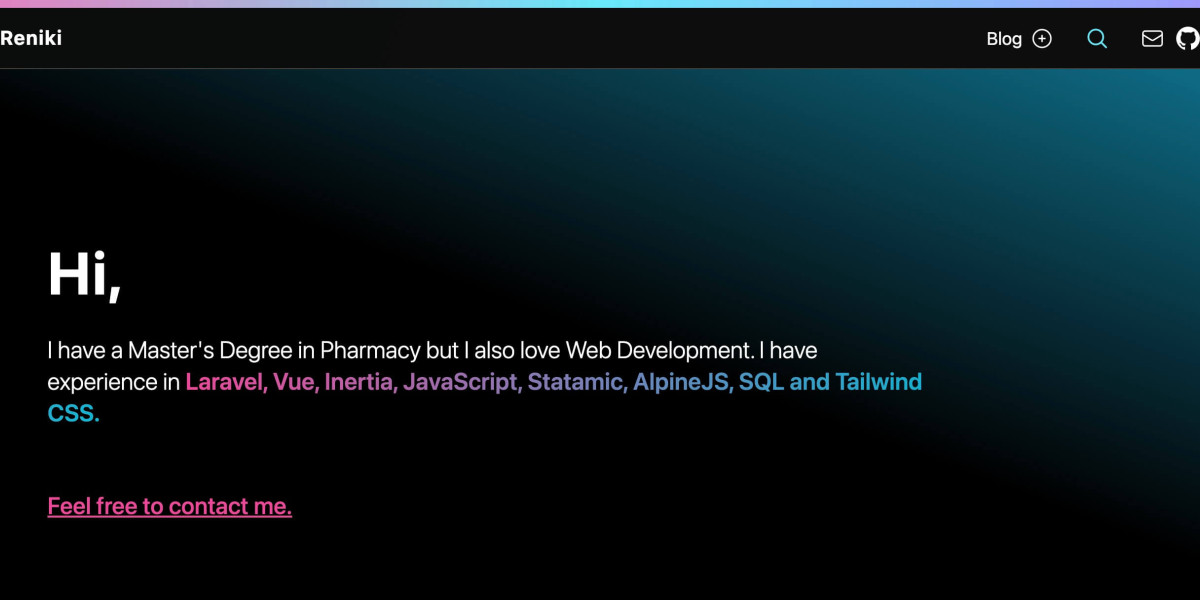Click 'Tailwind' in the highlighted skills text
This screenshot has height=600, width=1200.
coord(879,382)
